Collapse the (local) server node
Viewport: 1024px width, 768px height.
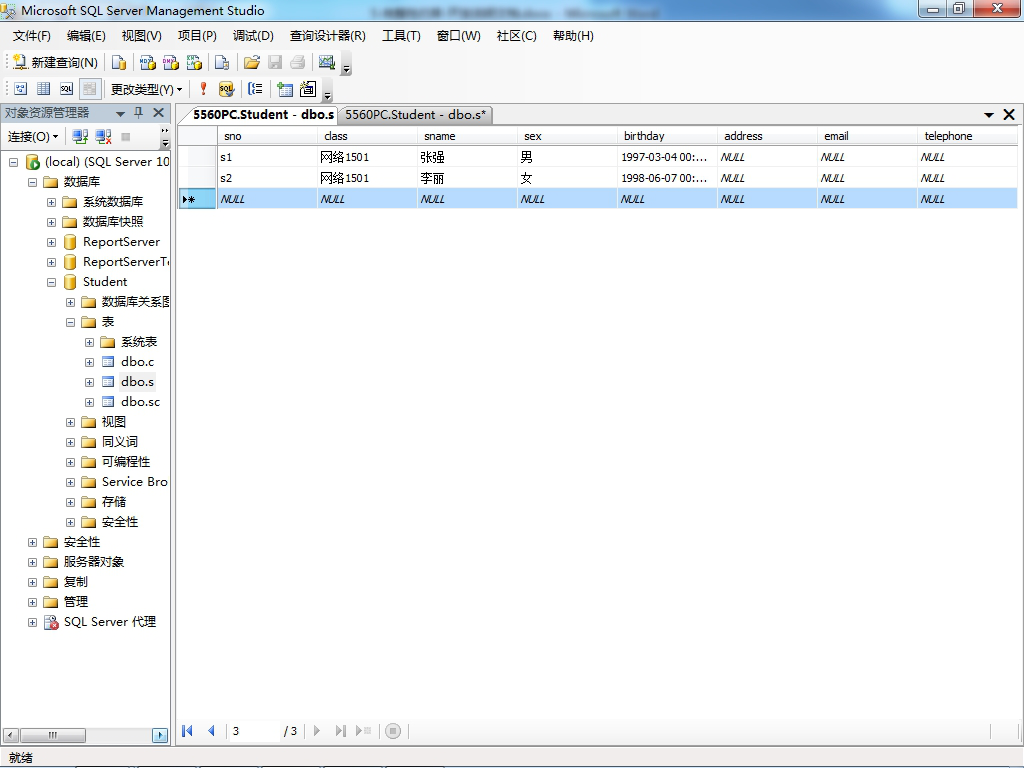13,162
